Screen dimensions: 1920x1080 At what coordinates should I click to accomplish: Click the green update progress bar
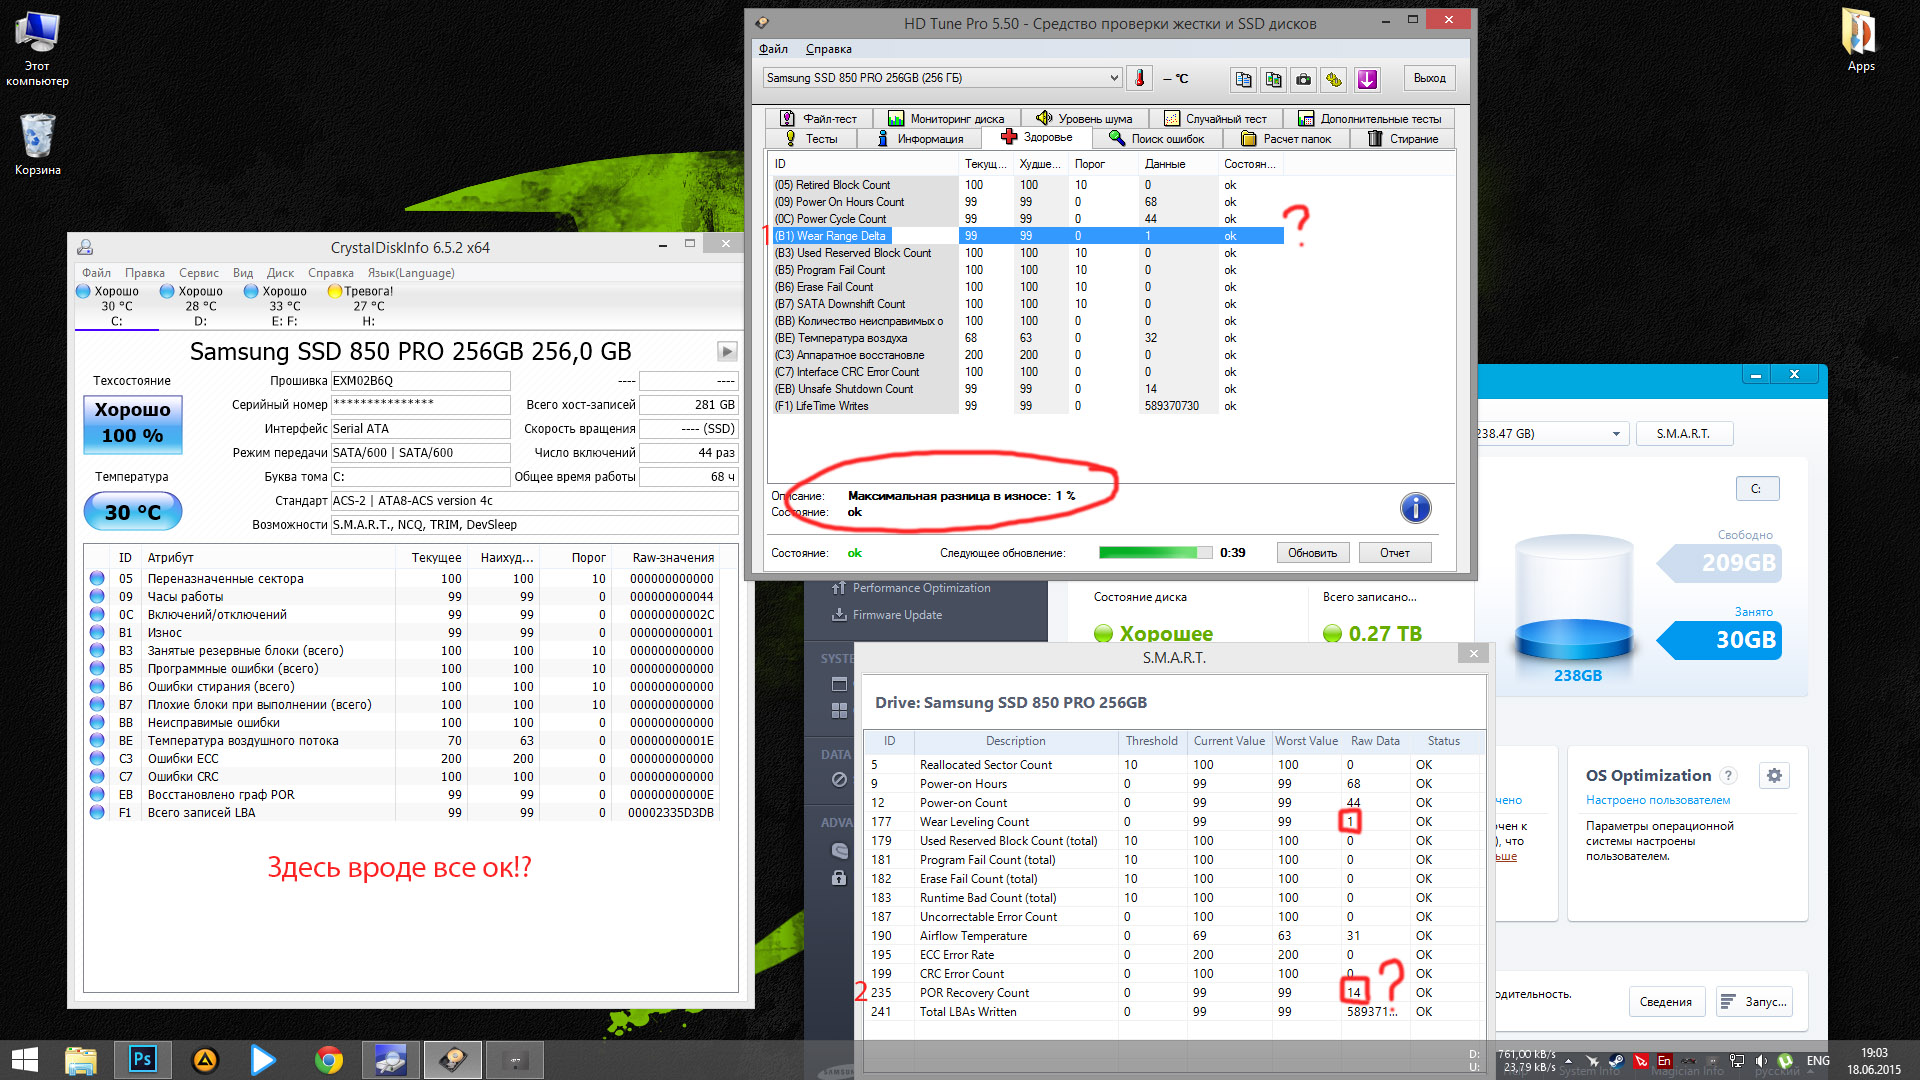[1148, 553]
